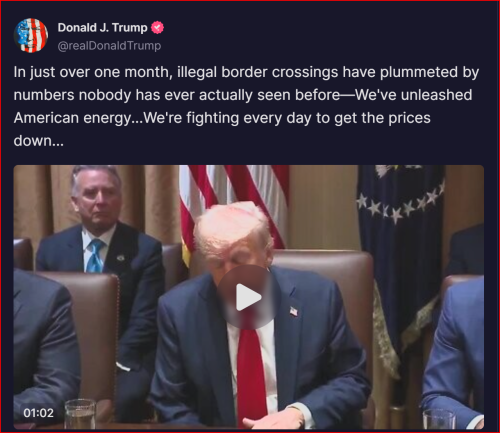
Task: Click the text line "American energy...We're fighting"
Action: [222, 118]
